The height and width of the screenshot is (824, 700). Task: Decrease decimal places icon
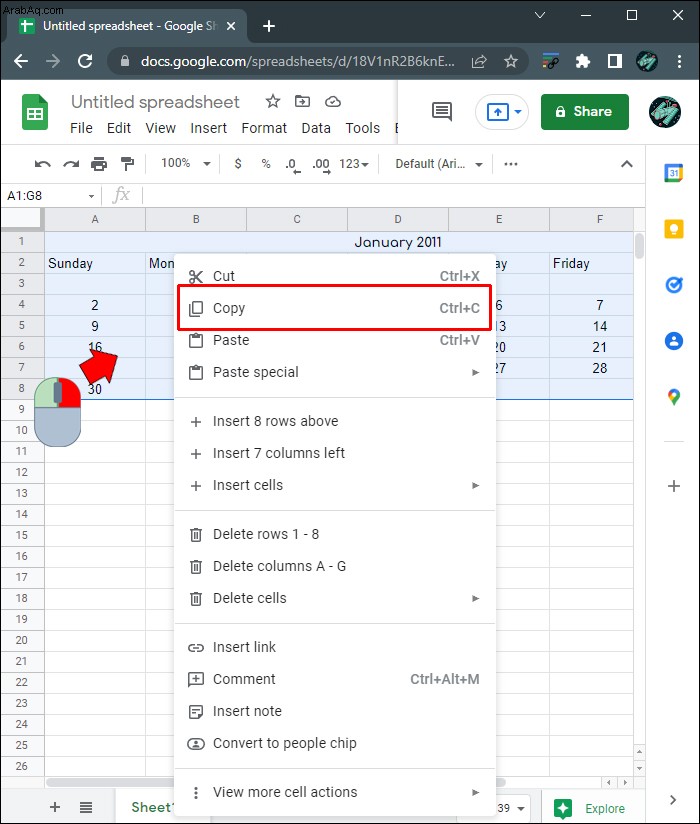(293, 165)
